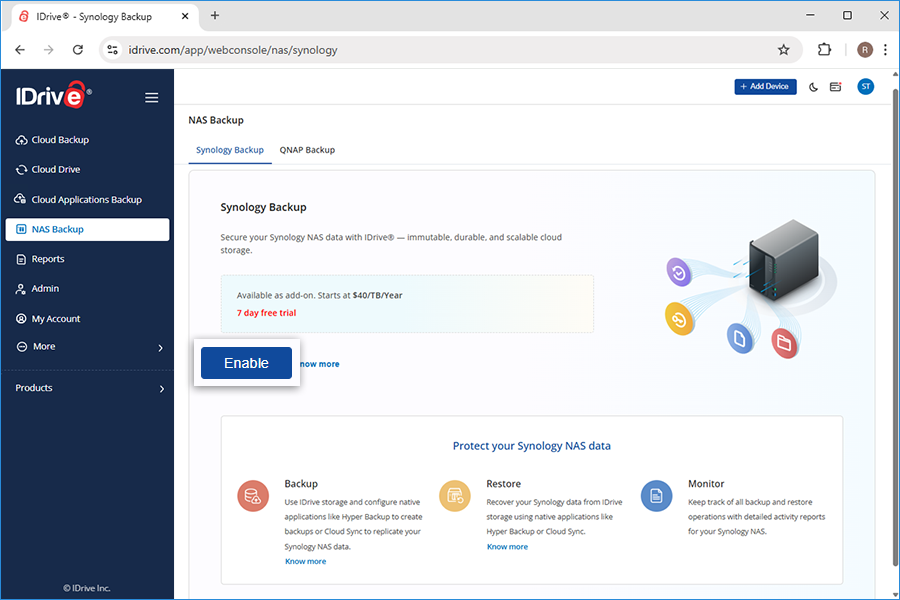Open a new browser tab

(215, 16)
